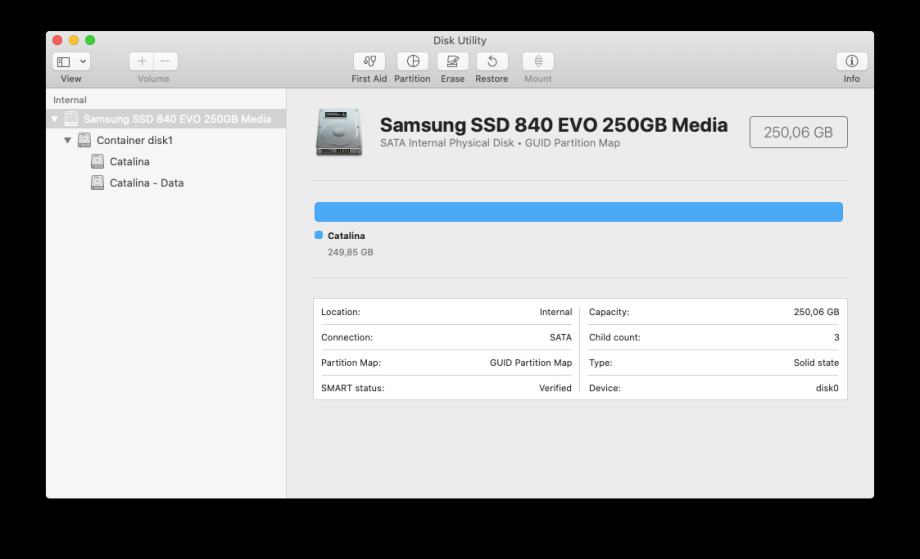Maximize window with green button
This screenshot has height=559, width=920.
[x=90, y=40]
